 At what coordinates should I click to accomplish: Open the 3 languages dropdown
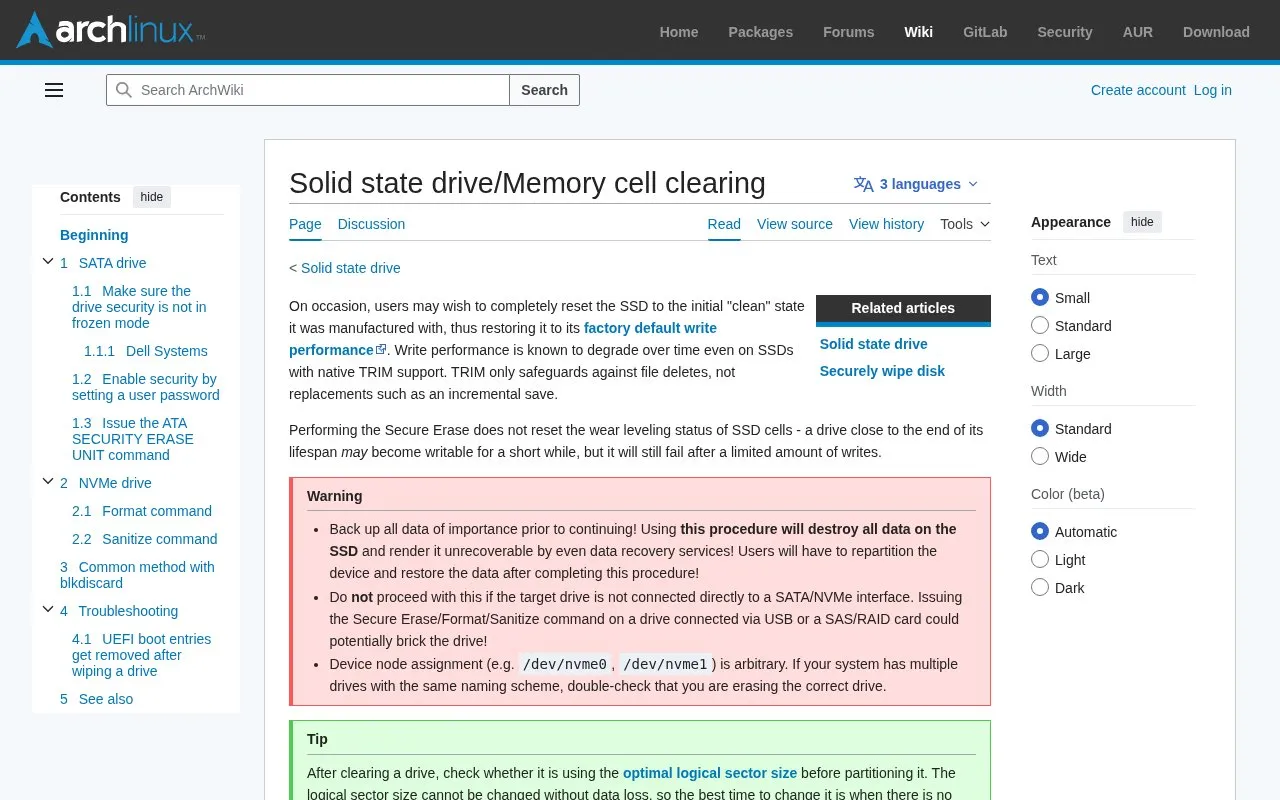917,184
